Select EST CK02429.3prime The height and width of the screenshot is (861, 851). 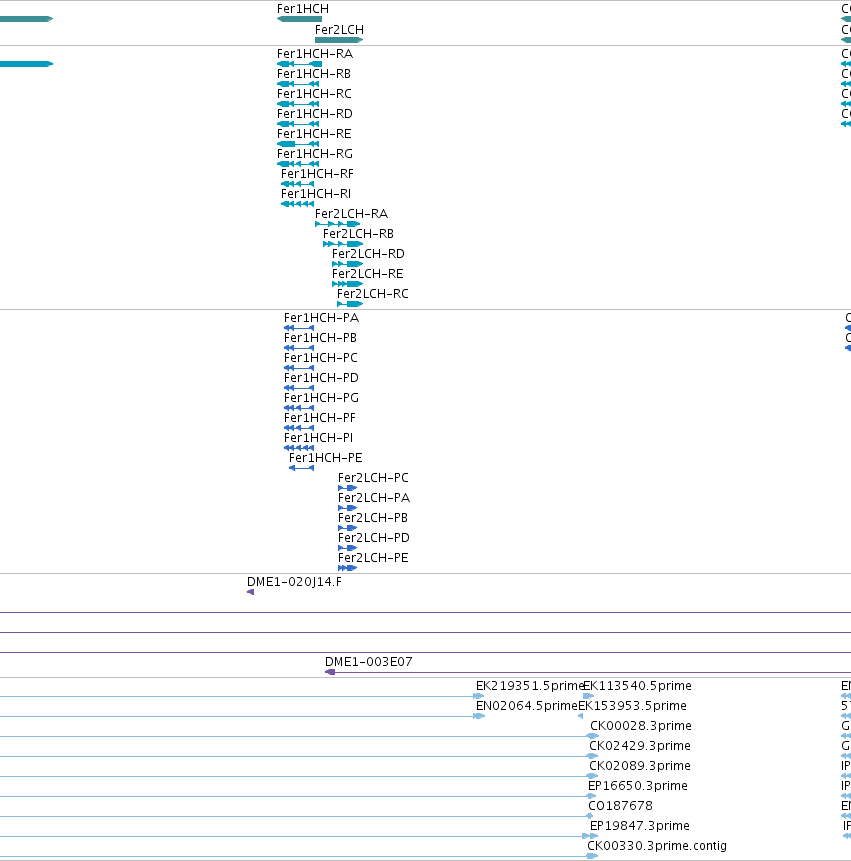click(299, 757)
